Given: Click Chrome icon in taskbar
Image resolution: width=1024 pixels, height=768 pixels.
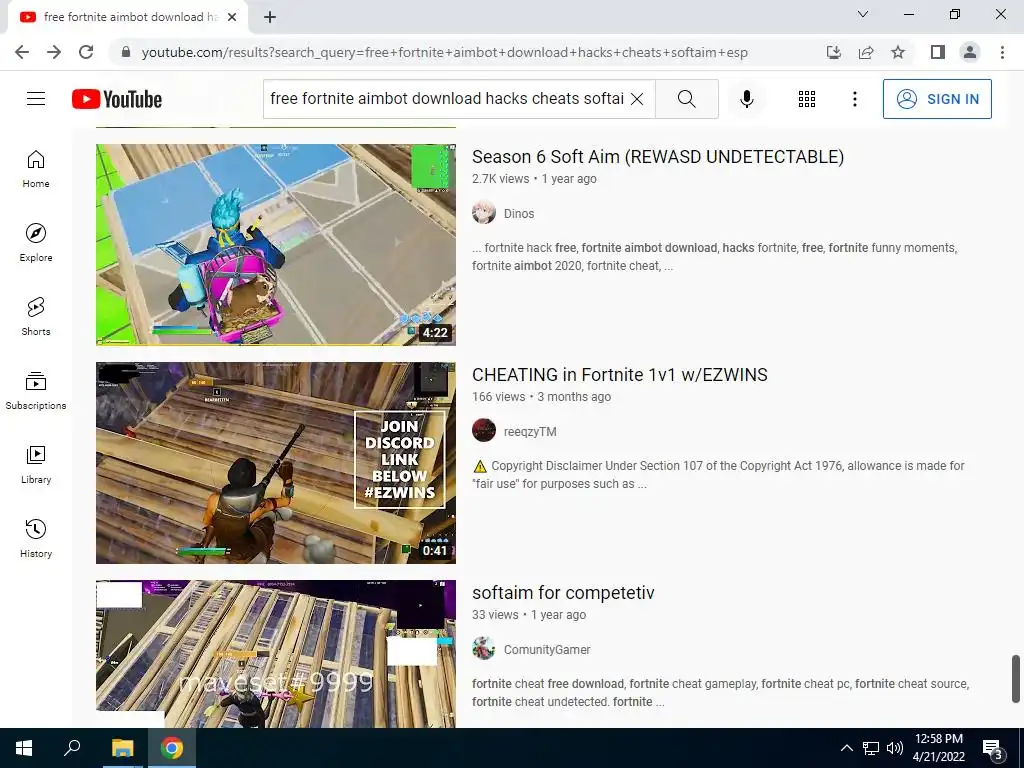Looking at the screenshot, I should point(172,748).
